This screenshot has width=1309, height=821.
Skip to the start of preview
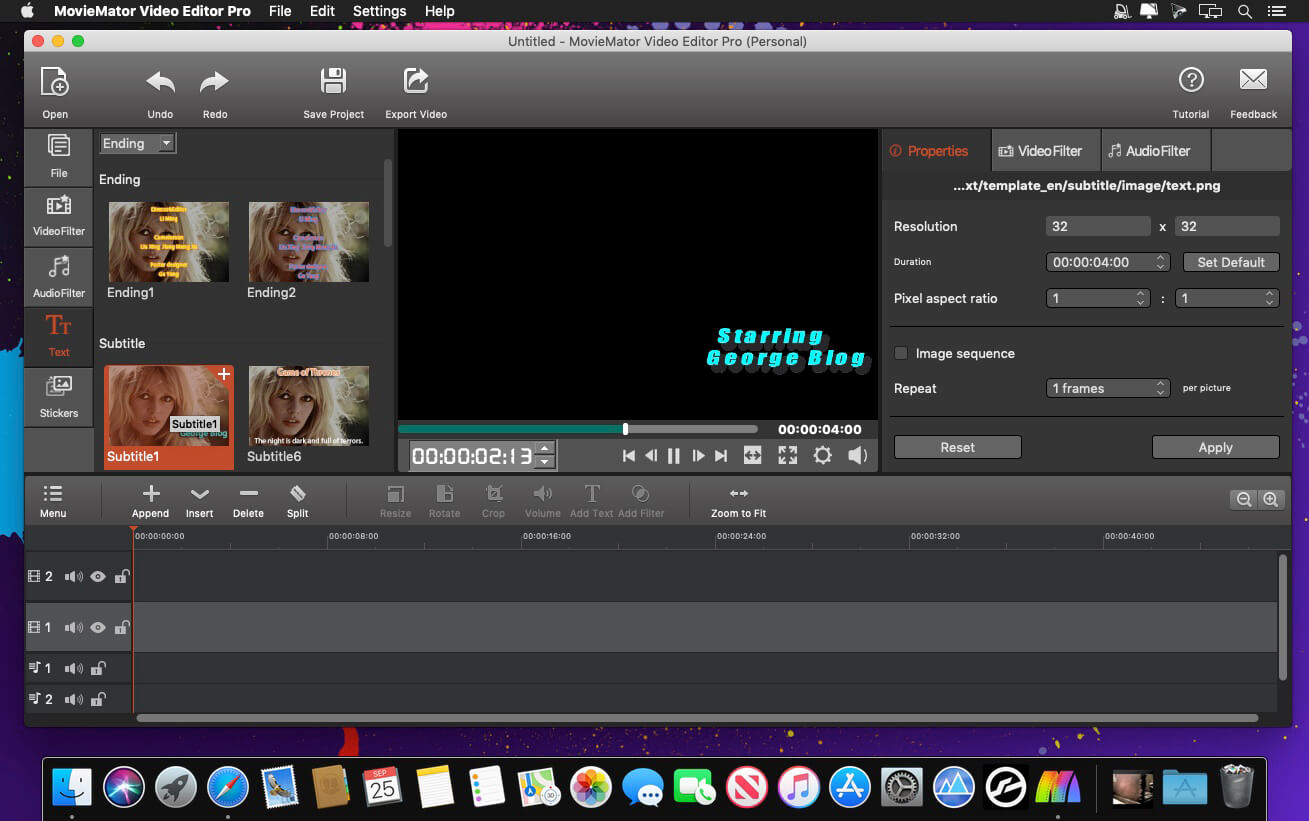629,456
